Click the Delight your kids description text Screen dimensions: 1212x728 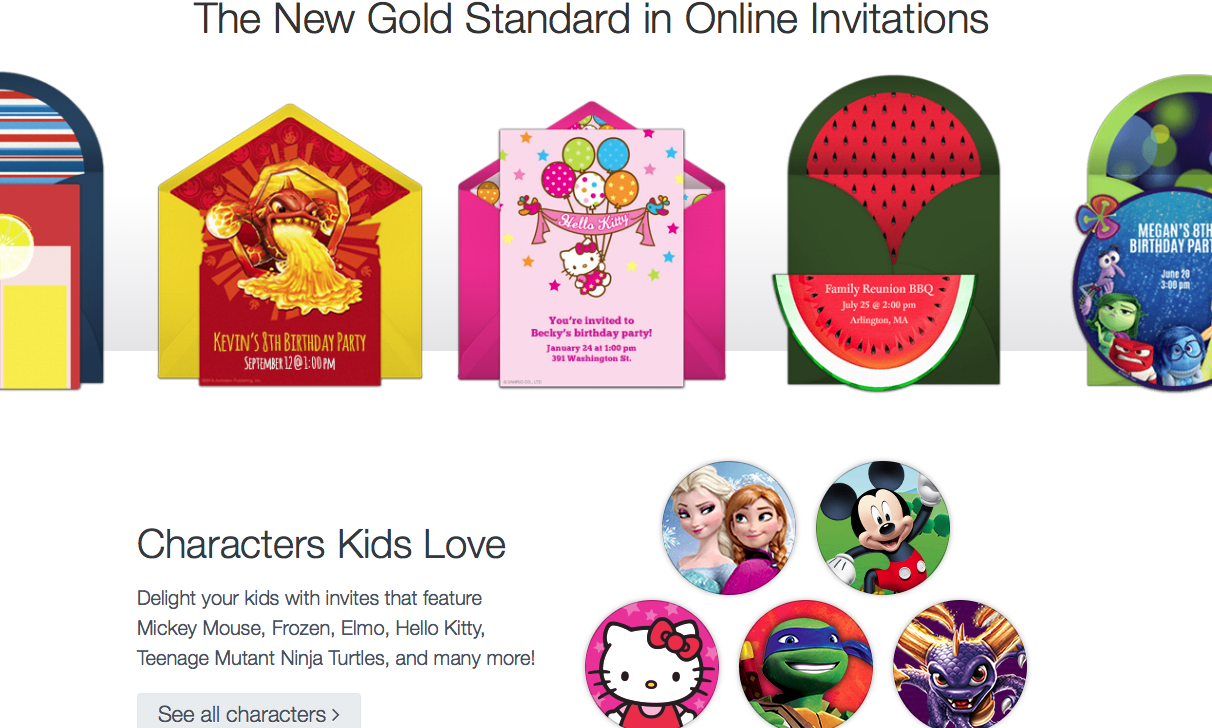(x=336, y=628)
